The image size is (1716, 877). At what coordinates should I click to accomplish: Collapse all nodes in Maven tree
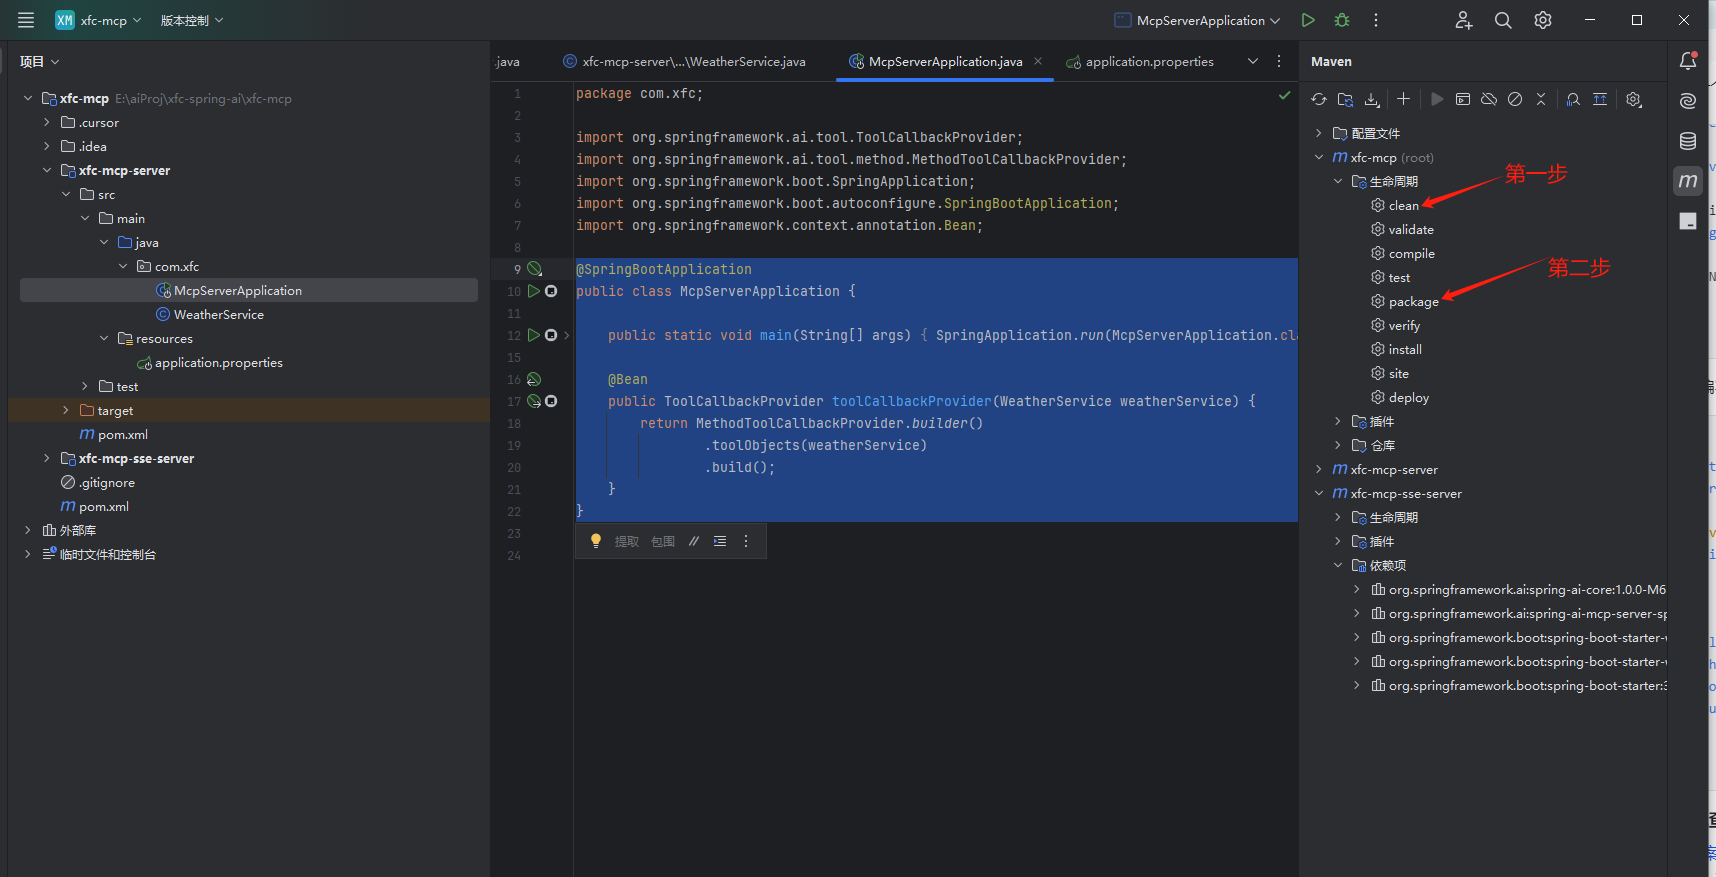coord(1541,99)
